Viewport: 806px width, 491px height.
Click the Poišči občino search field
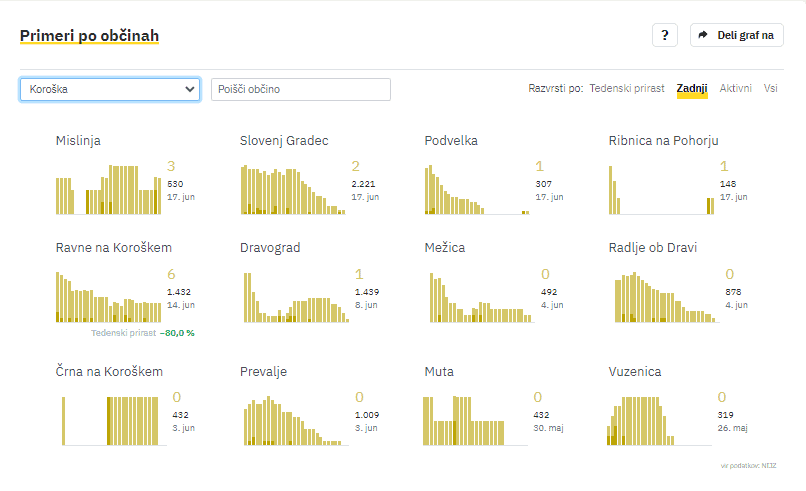300,89
